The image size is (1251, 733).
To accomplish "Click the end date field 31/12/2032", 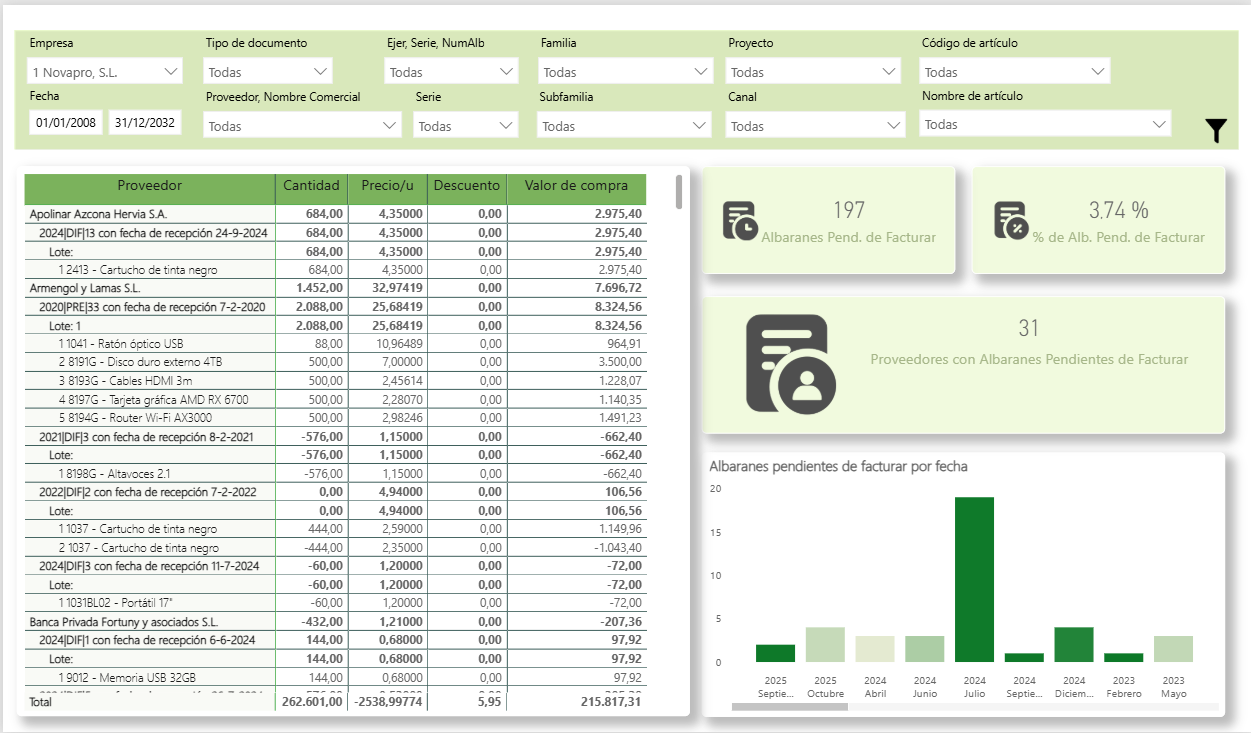I will [145, 123].
